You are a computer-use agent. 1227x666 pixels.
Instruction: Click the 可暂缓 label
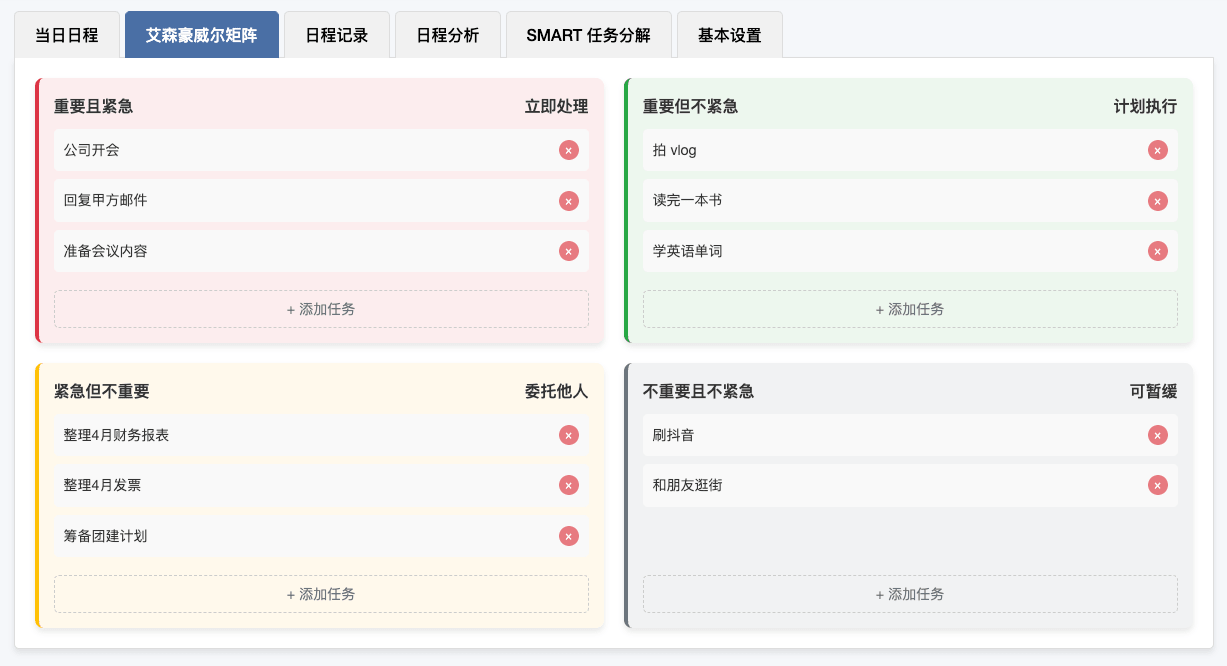(x=1154, y=391)
